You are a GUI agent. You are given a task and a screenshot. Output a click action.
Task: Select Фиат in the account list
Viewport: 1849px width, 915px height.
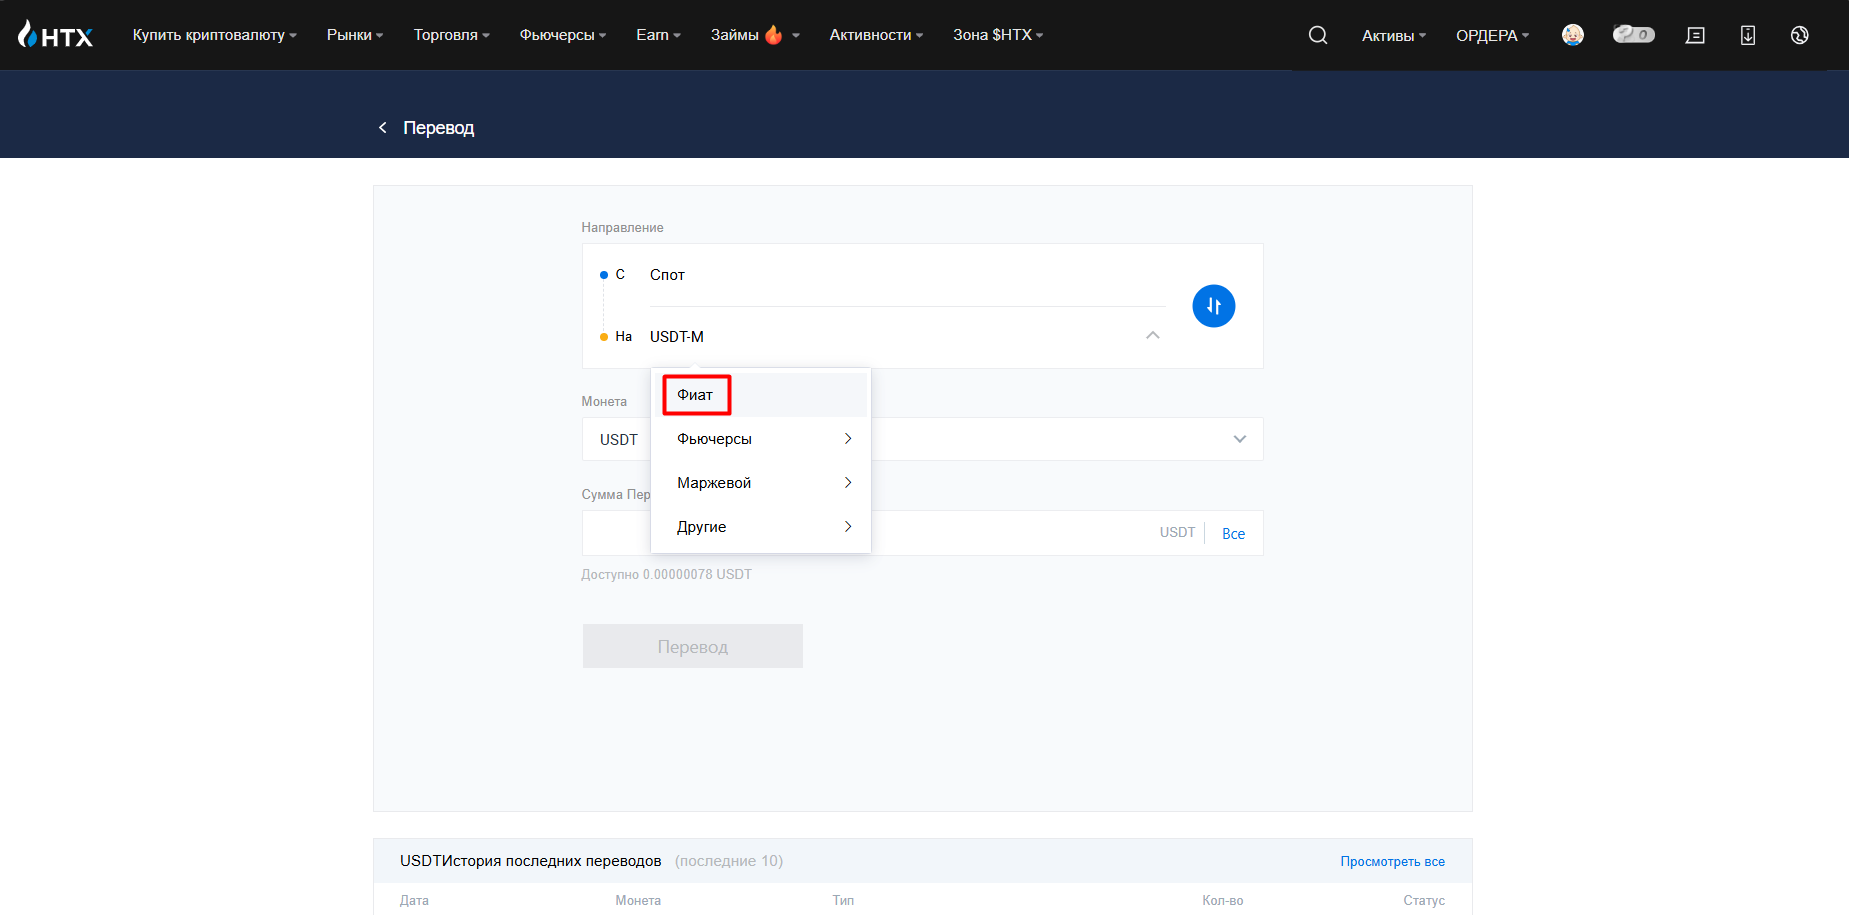760,395
